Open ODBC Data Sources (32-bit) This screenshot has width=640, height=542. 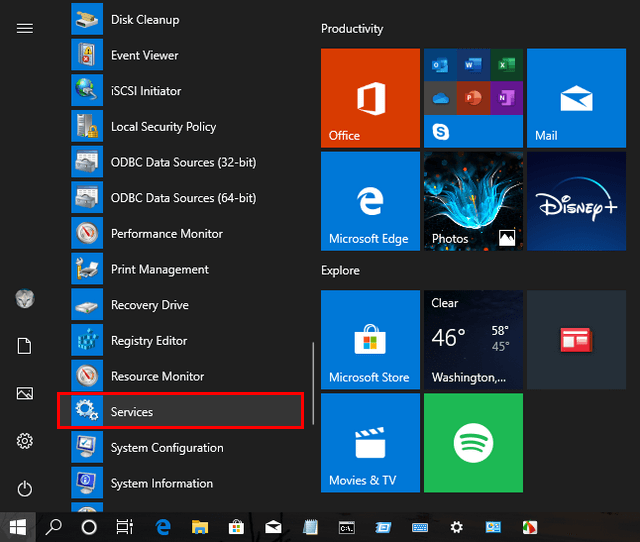tap(186, 162)
